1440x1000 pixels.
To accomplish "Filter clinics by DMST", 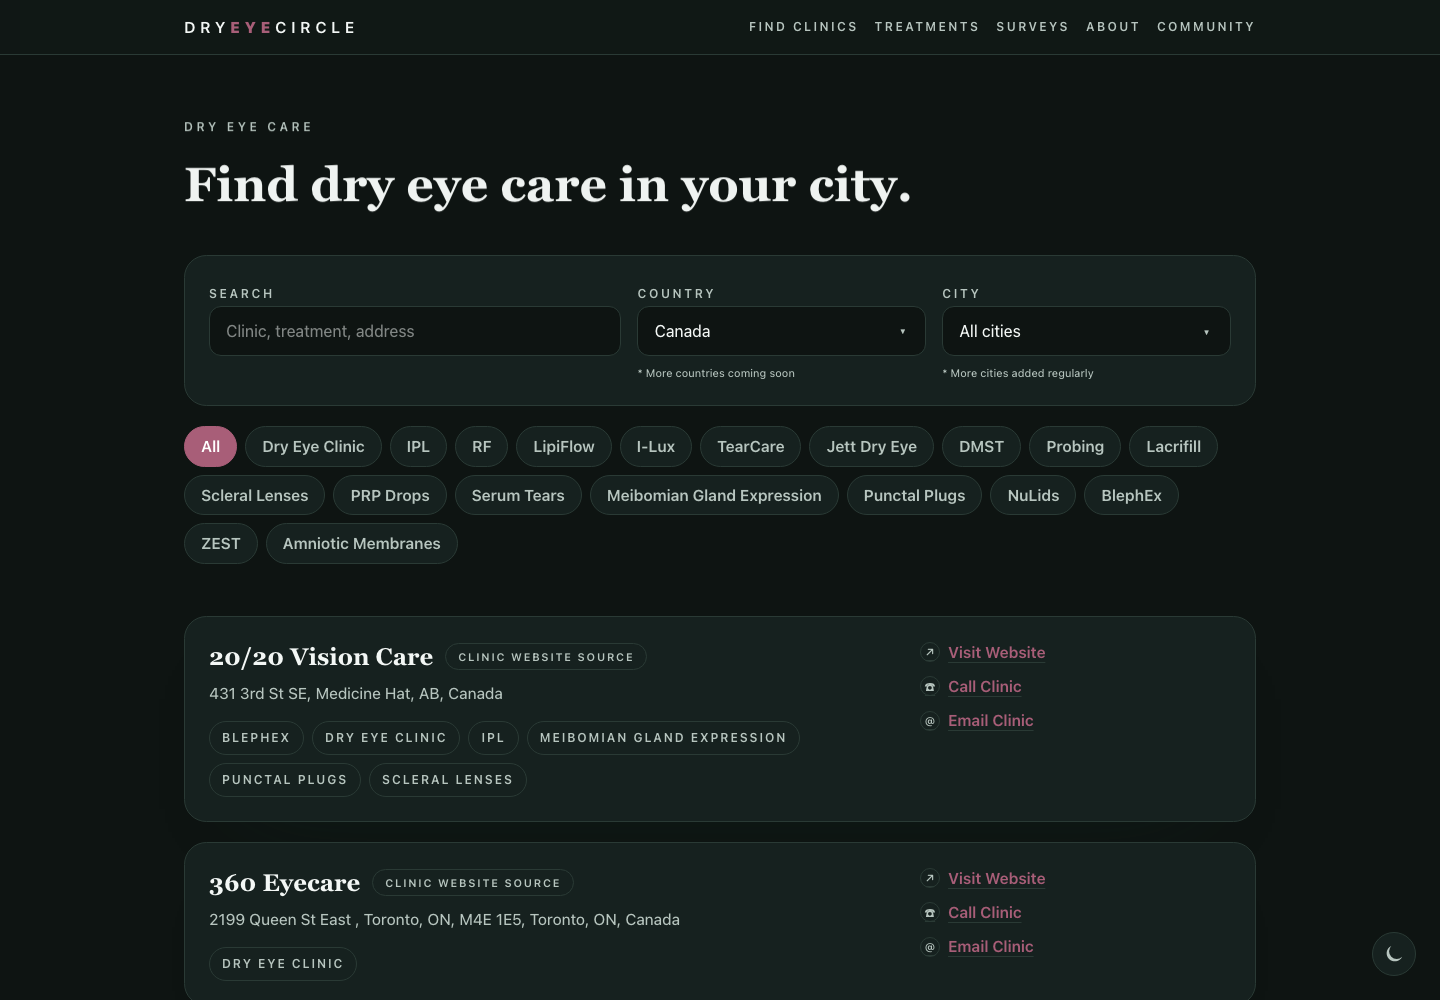I will (981, 446).
